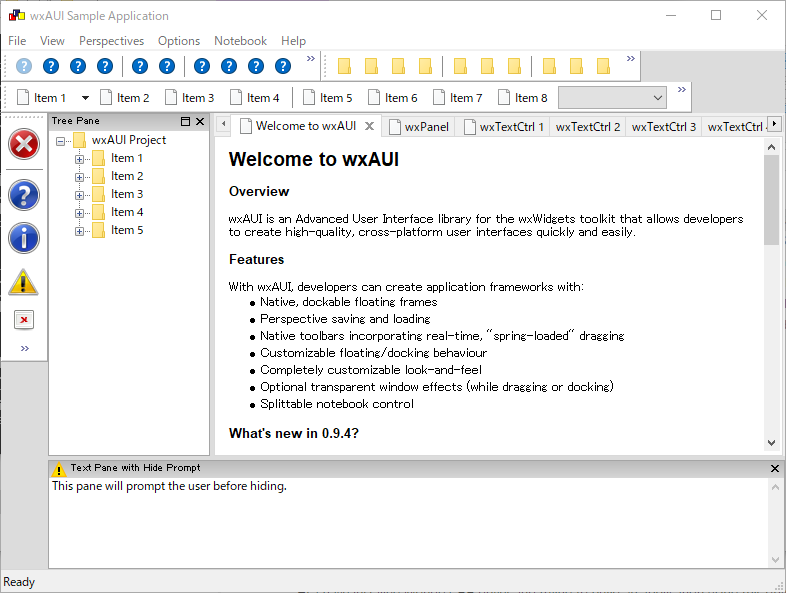Click the welcome page vertical scrollbar thumb

(771, 200)
